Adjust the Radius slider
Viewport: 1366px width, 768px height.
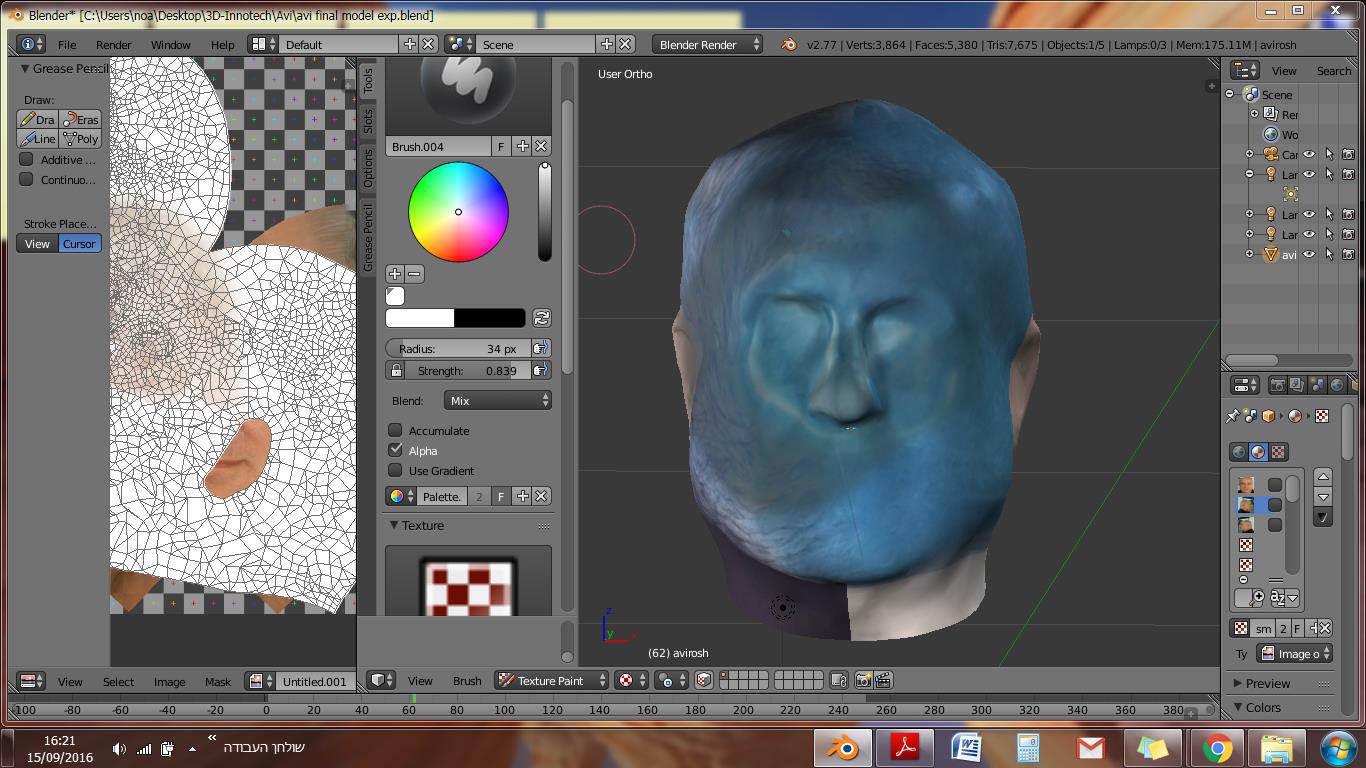458,348
